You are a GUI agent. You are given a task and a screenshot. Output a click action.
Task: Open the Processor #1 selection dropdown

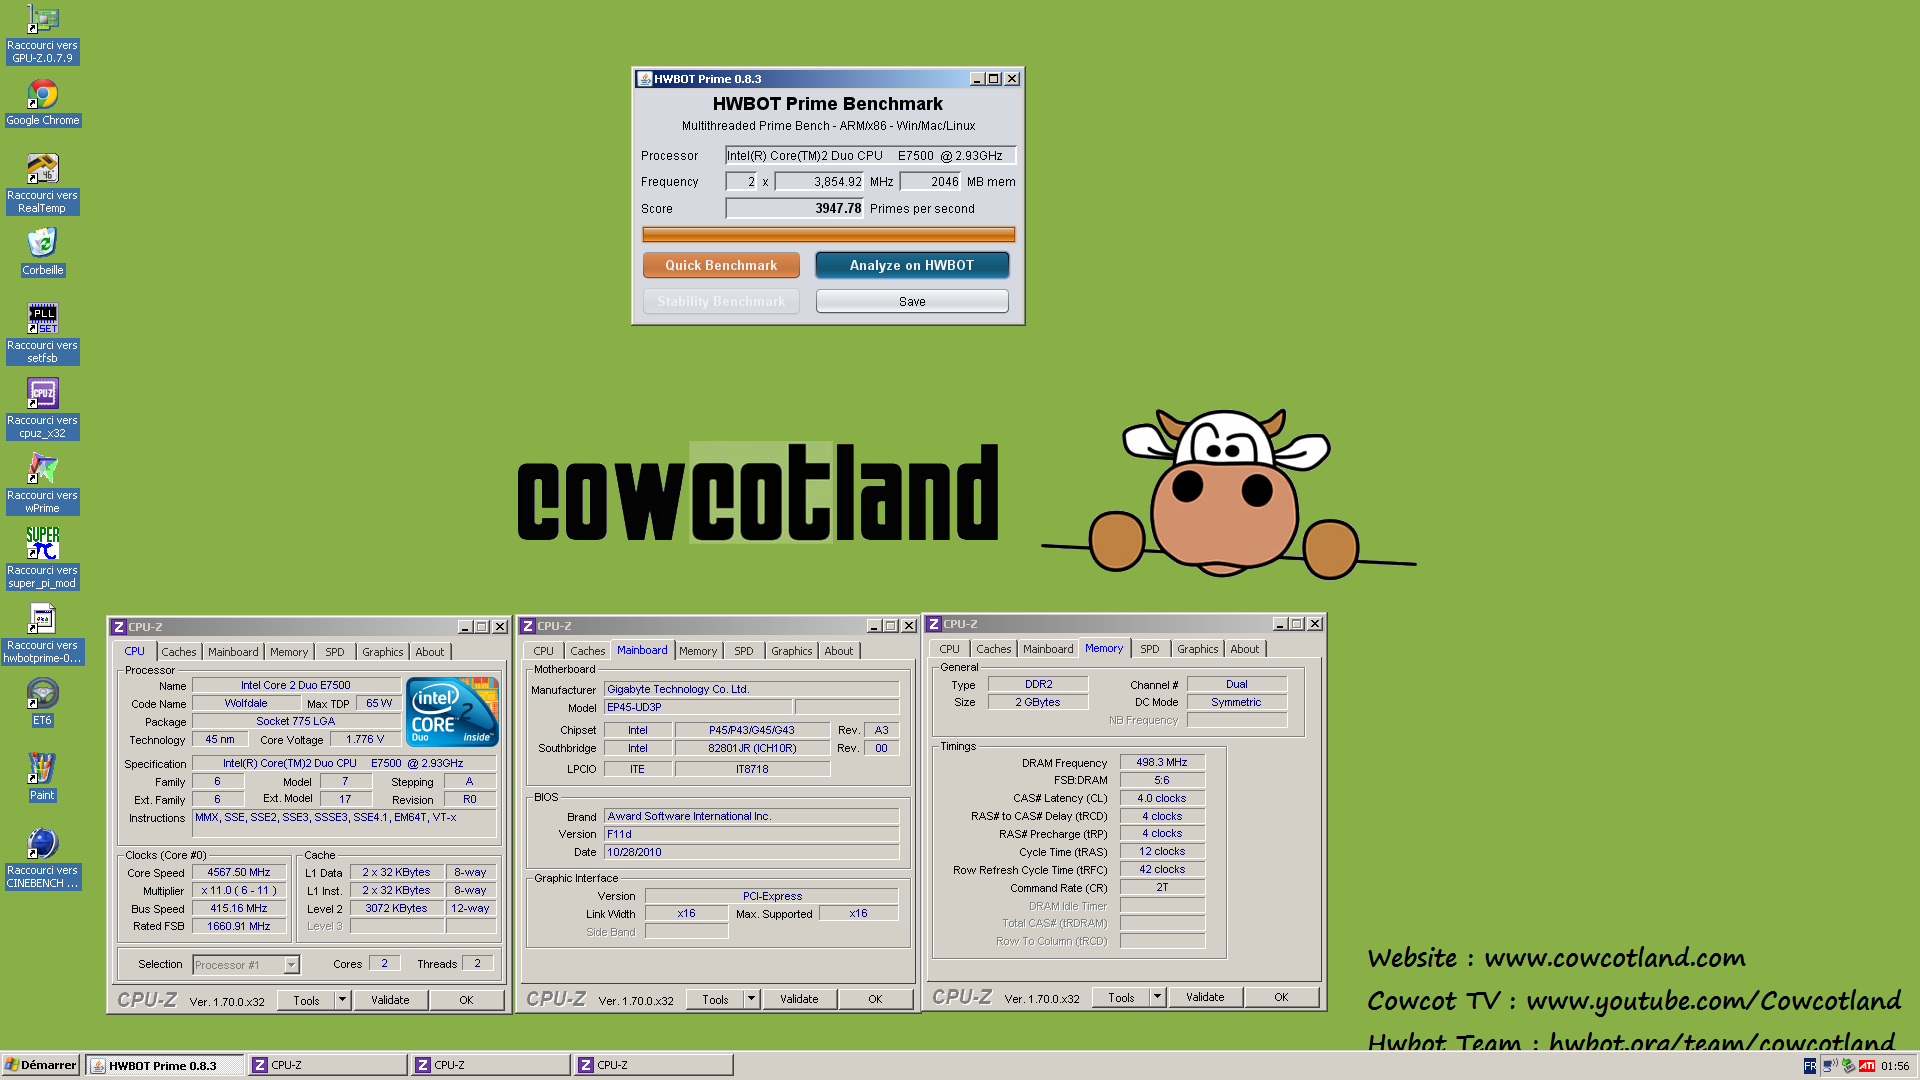point(291,965)
